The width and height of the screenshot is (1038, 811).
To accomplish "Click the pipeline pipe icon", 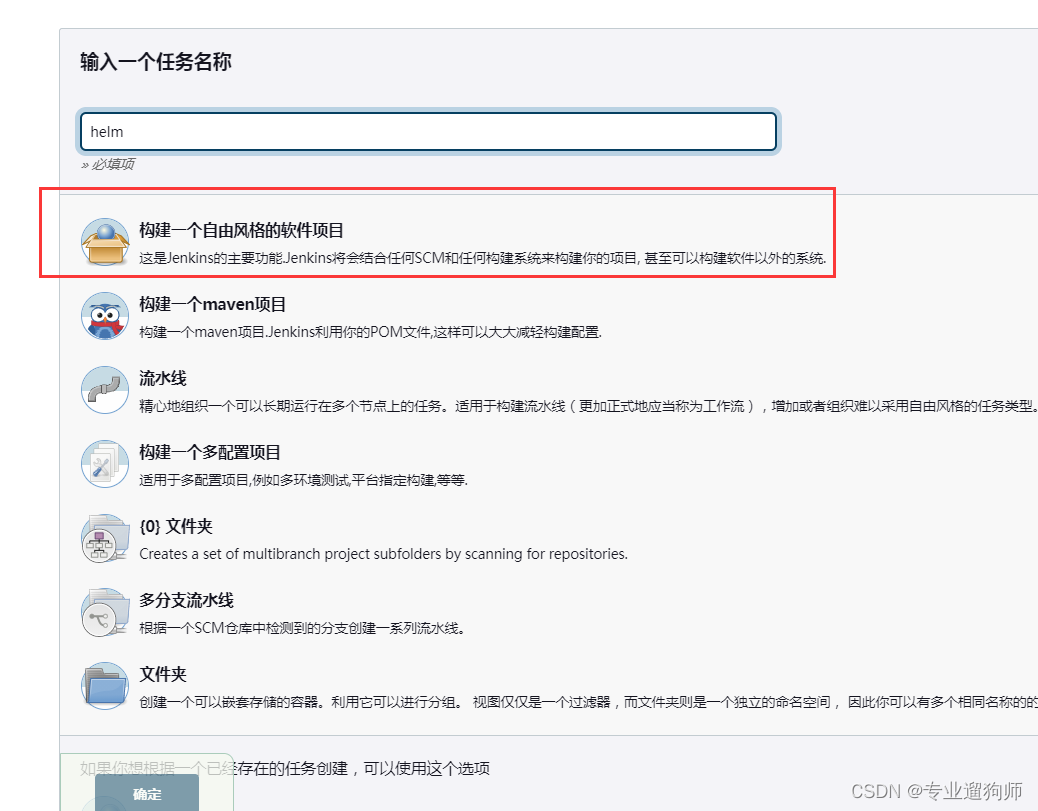I will (105, 390).
